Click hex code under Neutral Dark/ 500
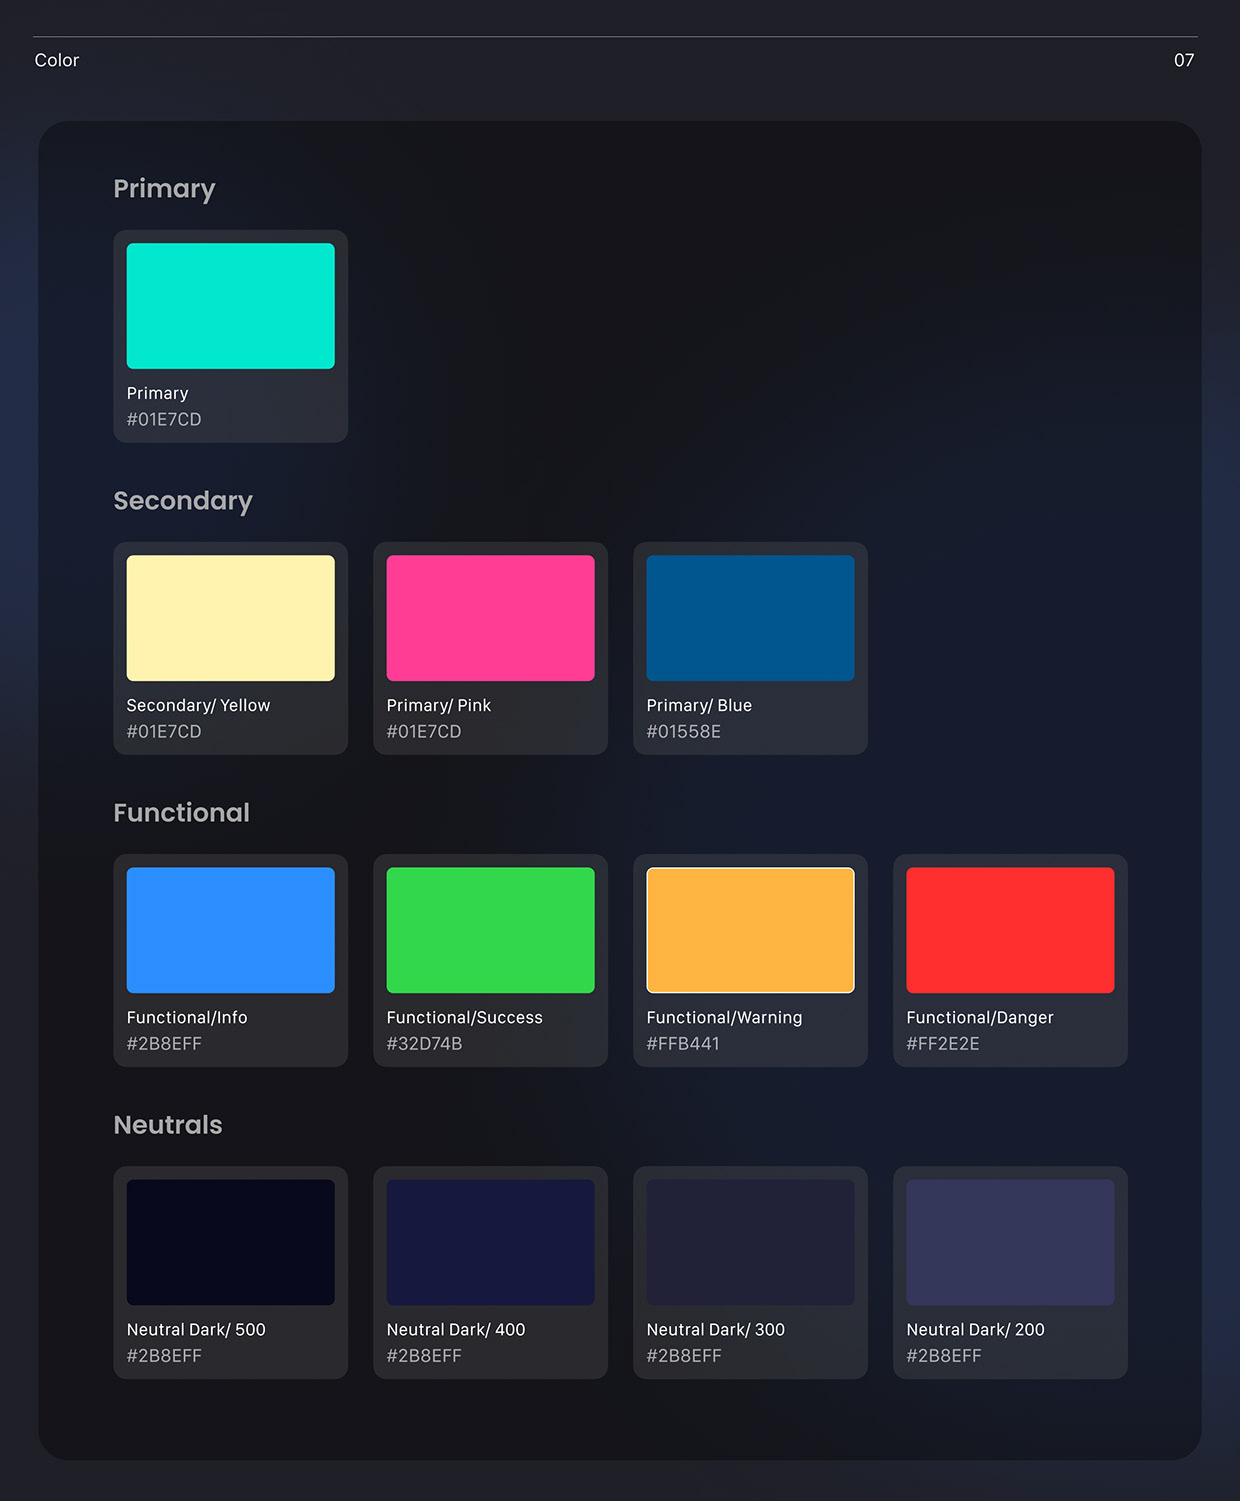The image size is (1240, 1501). coord(164,1355)
